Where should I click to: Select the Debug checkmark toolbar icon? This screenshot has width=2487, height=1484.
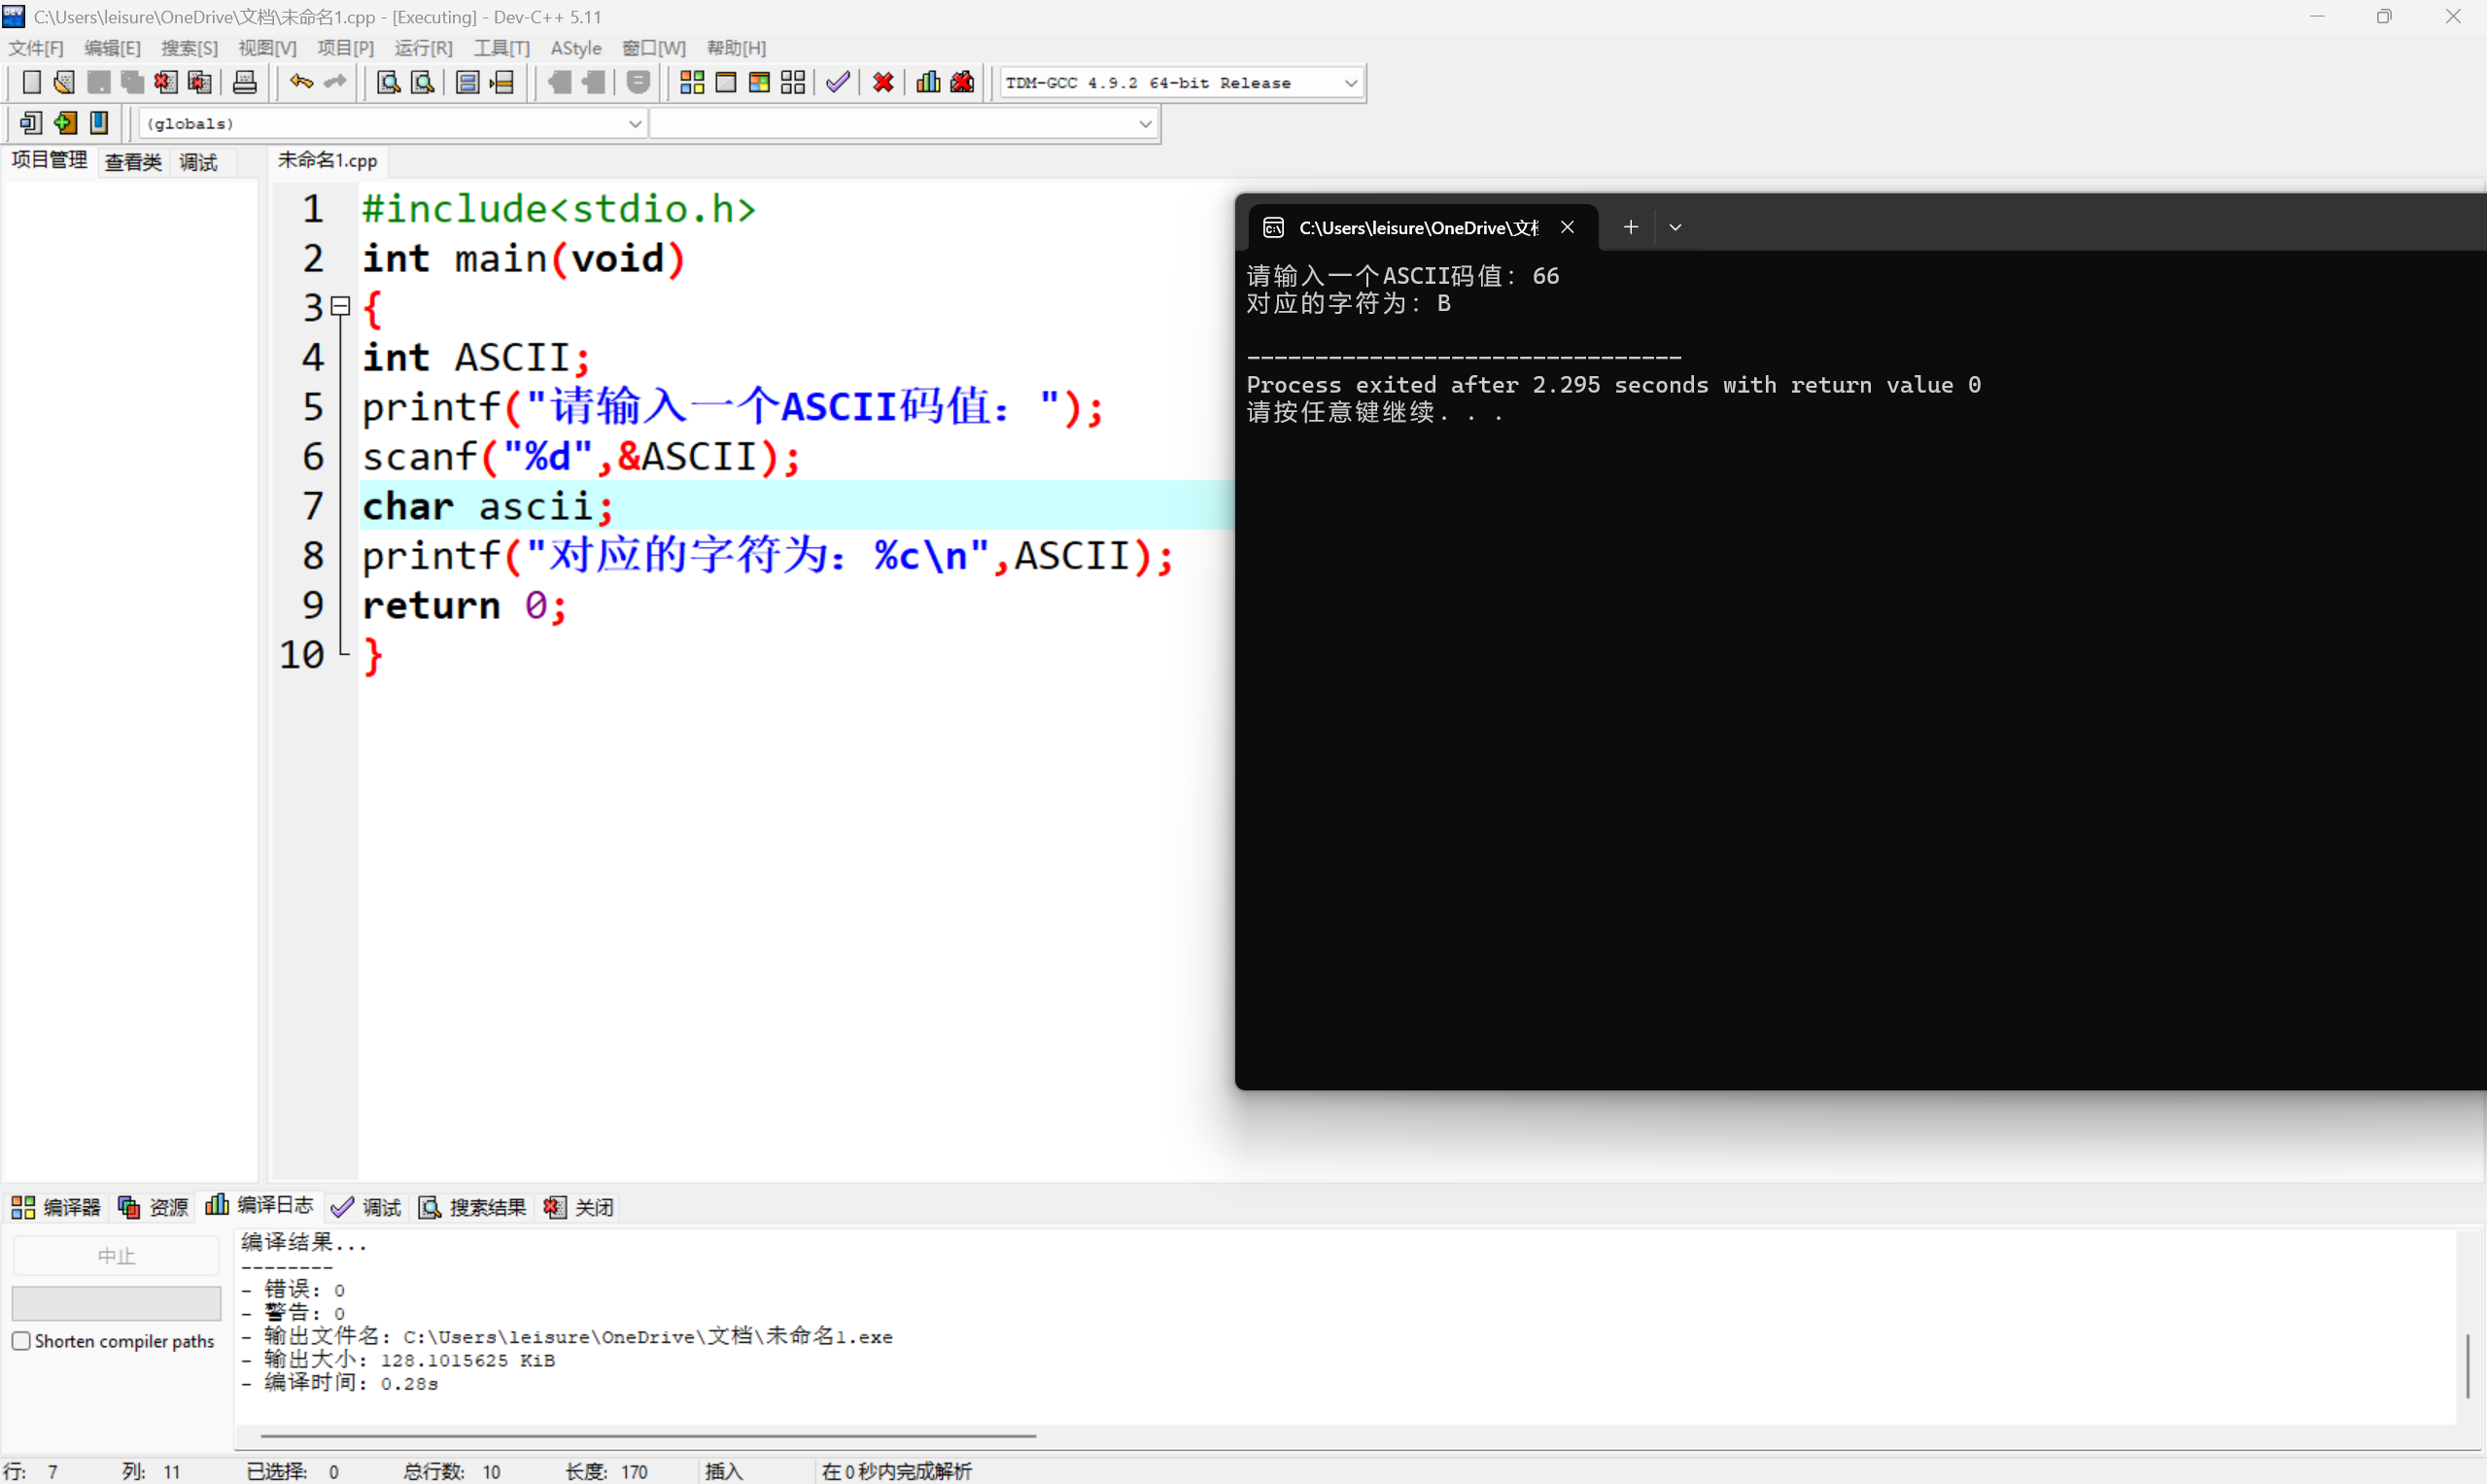838,82
